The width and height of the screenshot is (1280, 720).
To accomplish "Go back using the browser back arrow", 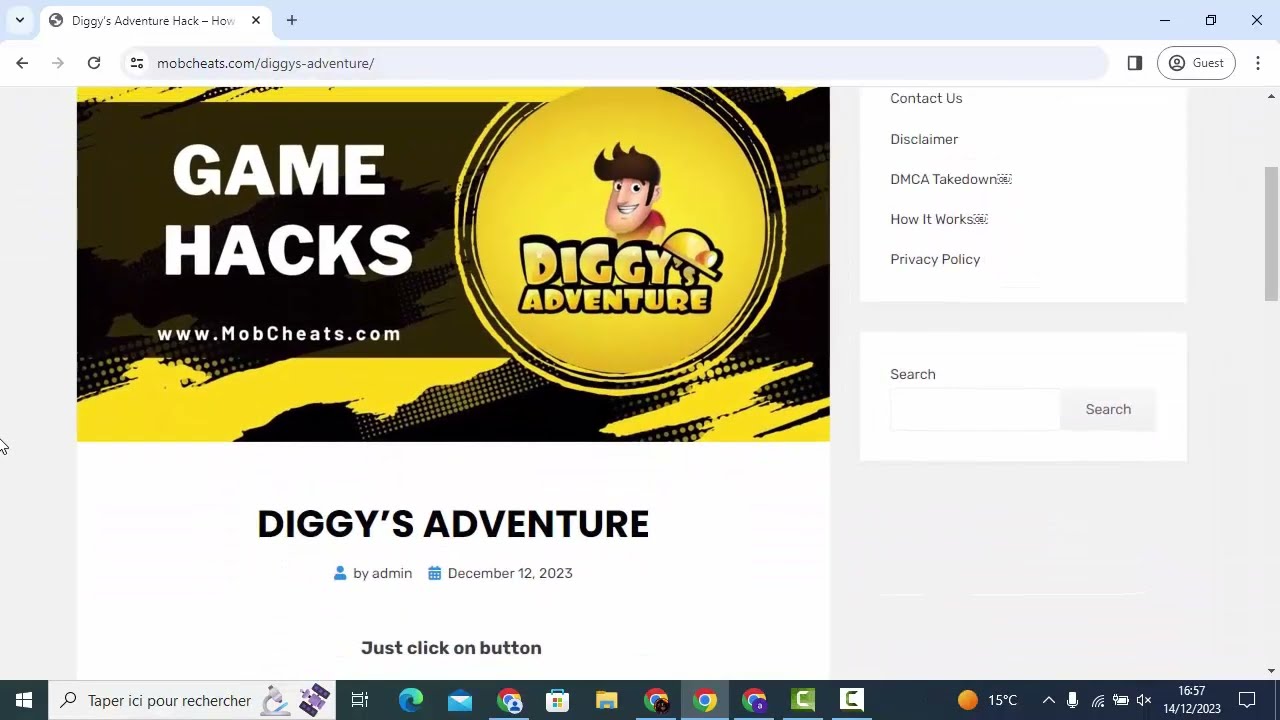I will click(22, 63).
